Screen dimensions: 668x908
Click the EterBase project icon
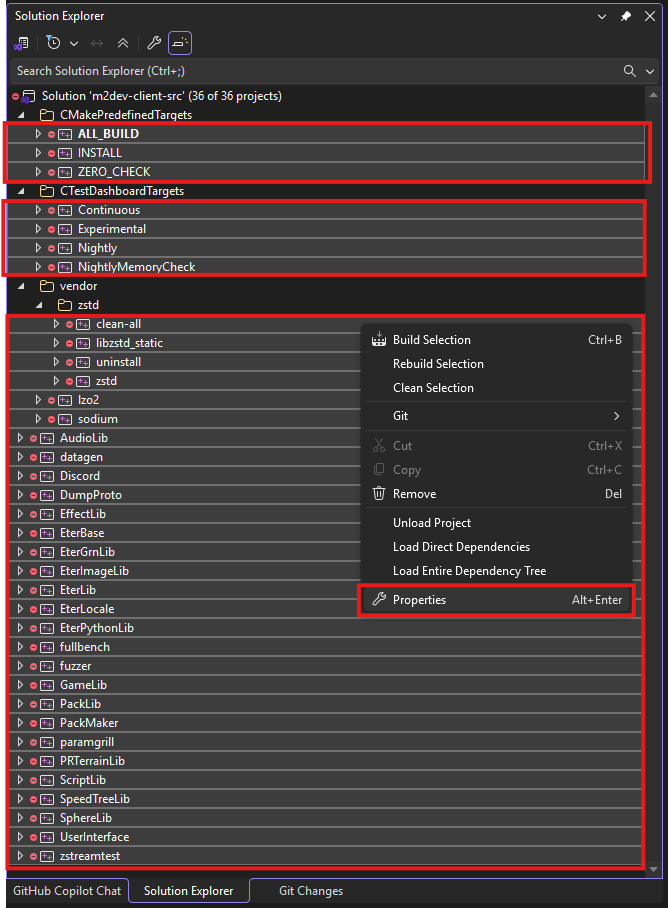click(x=47, y=533)
